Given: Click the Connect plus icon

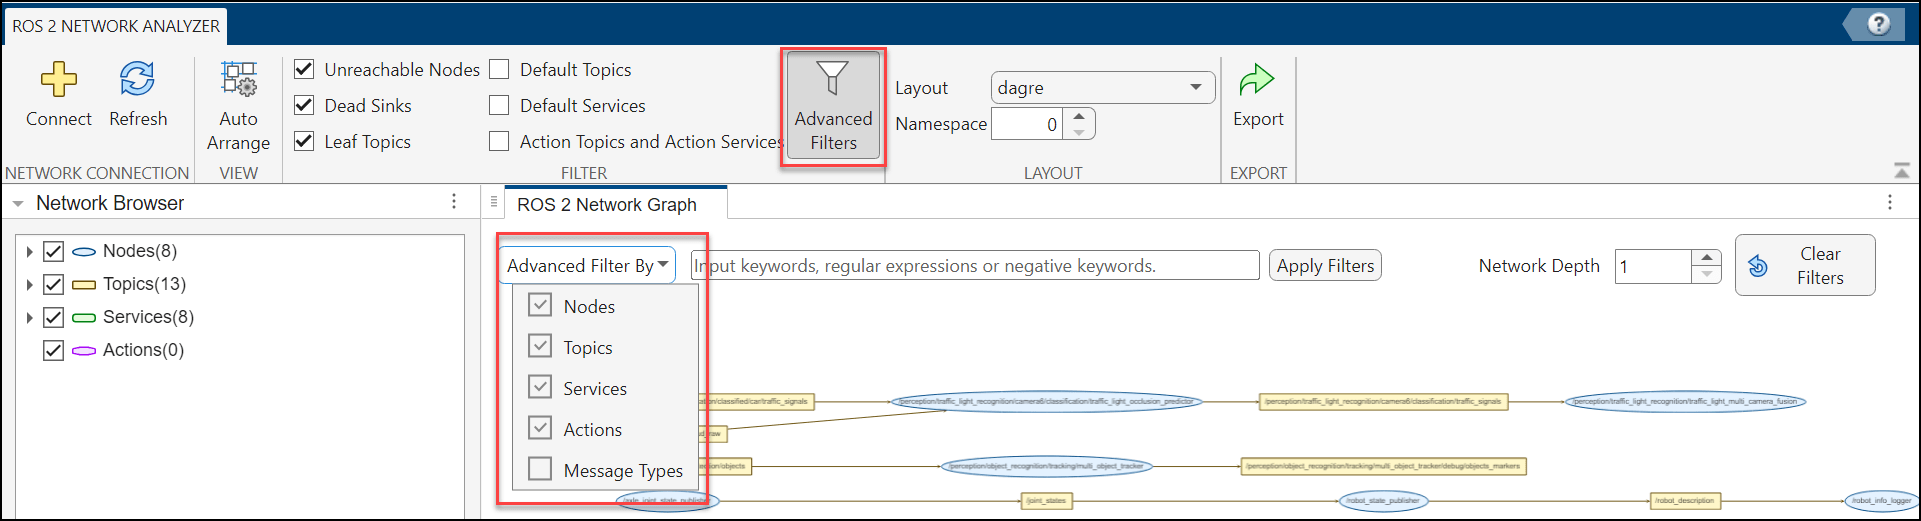Looking at the screenshot, I should click(x=58, y=79).
